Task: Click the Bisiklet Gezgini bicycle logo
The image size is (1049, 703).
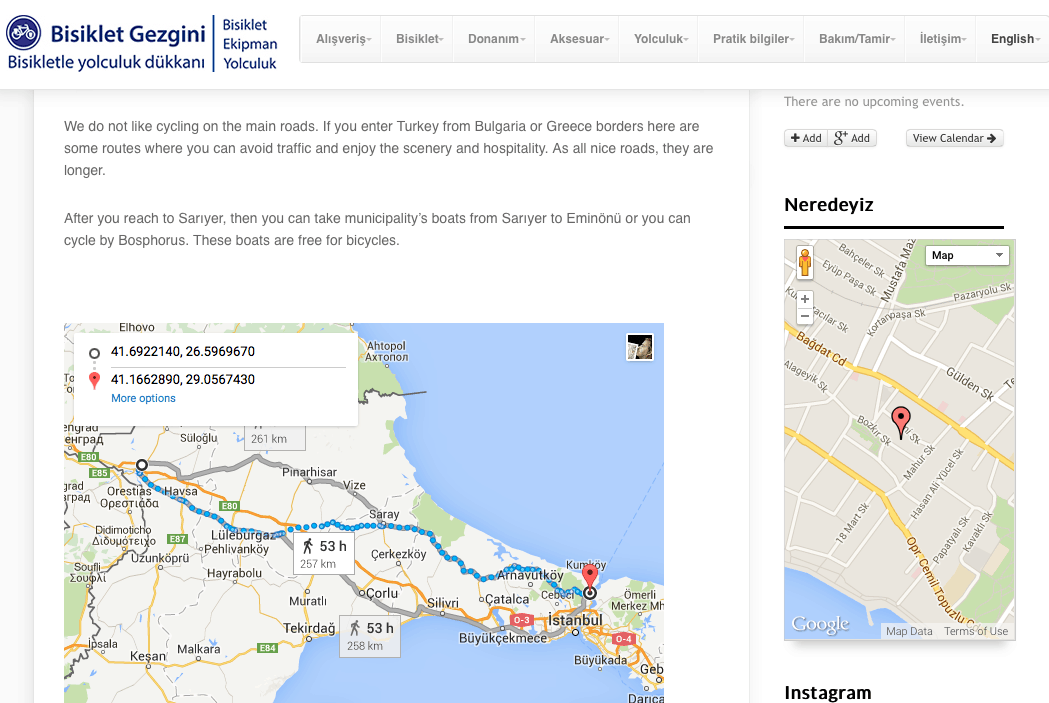Action: 24,35
